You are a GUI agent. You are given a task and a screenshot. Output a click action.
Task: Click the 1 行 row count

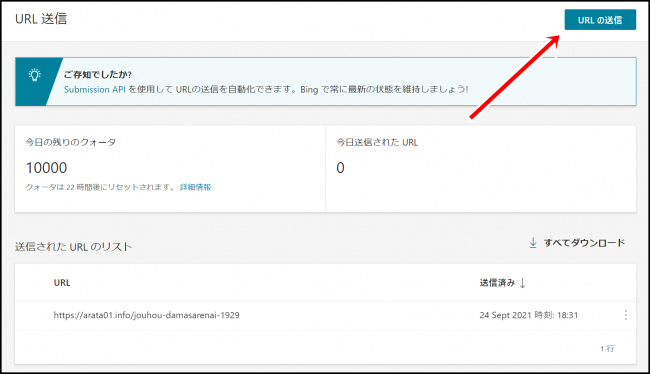click(x=607, y=348)
